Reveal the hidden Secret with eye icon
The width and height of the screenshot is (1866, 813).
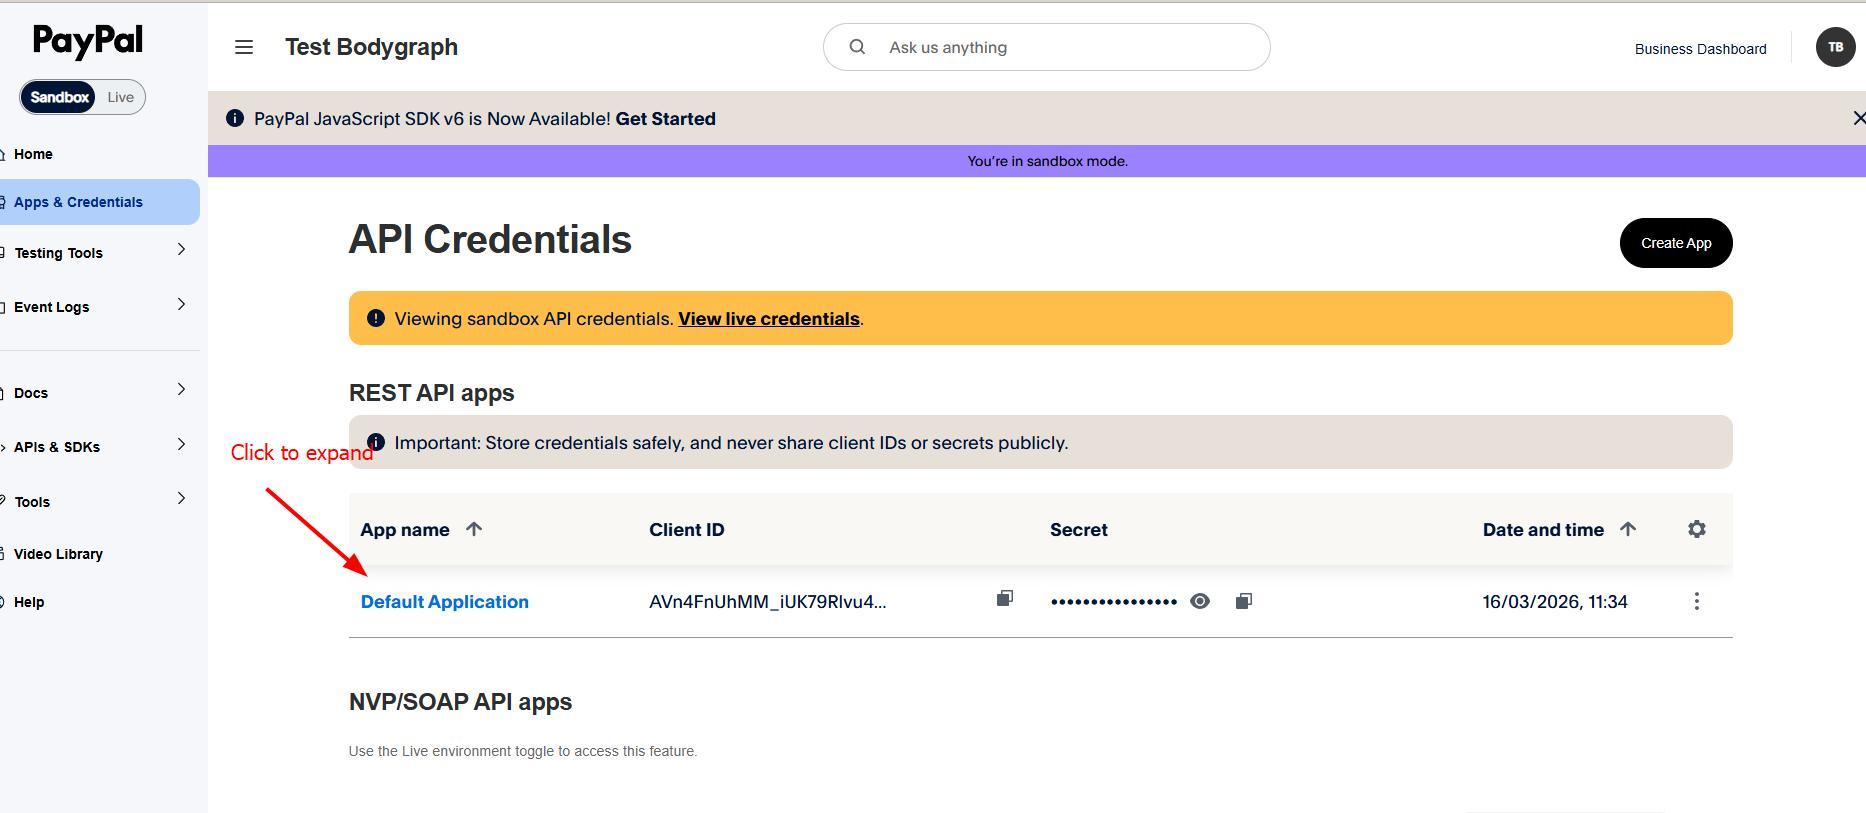(1200, 601)
